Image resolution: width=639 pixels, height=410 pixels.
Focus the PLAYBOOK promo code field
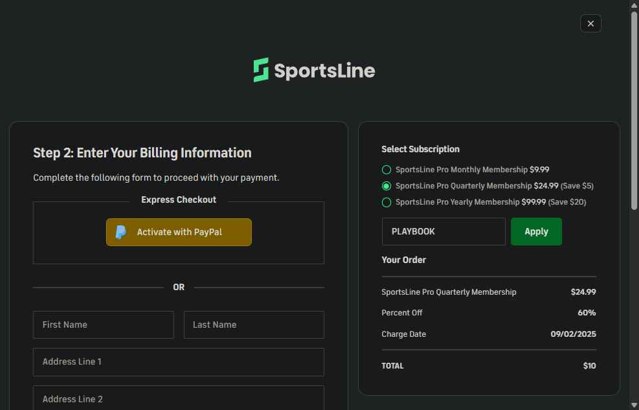tap(444, 231)
